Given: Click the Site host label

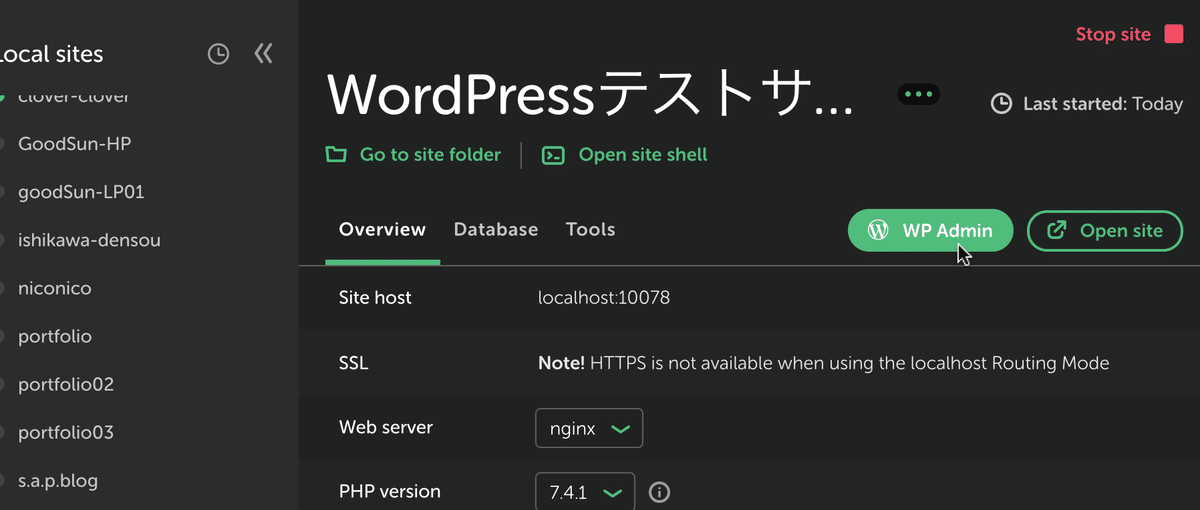Looking at the screenshot, I should (x=375, y=297).
